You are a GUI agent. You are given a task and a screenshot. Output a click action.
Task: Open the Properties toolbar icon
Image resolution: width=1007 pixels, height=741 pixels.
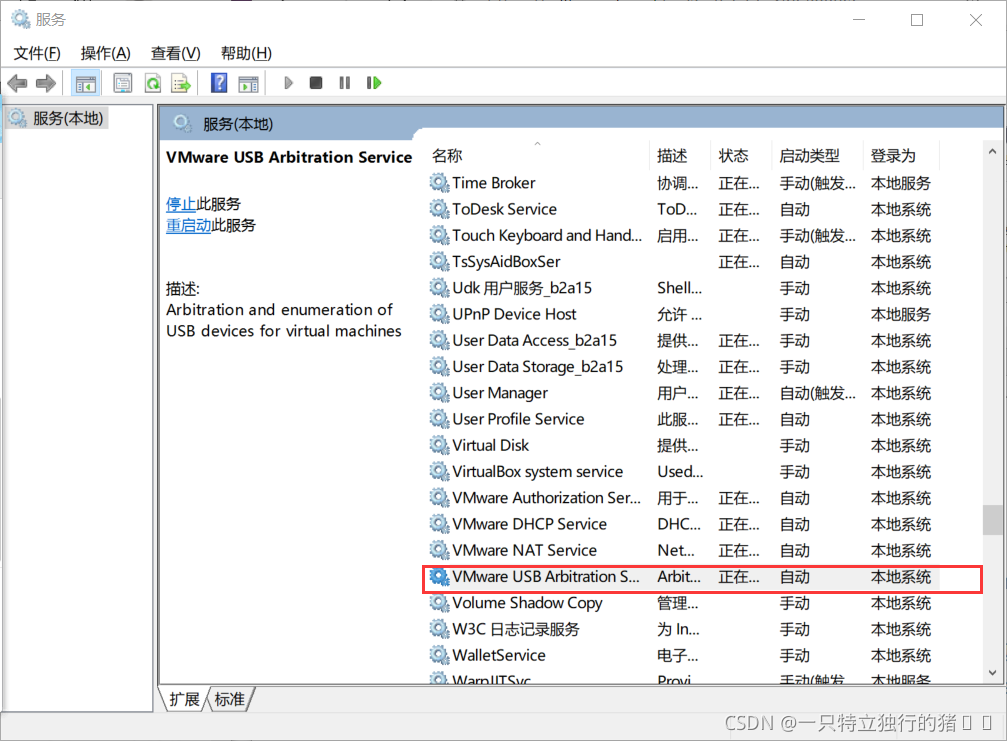(122, 83)
